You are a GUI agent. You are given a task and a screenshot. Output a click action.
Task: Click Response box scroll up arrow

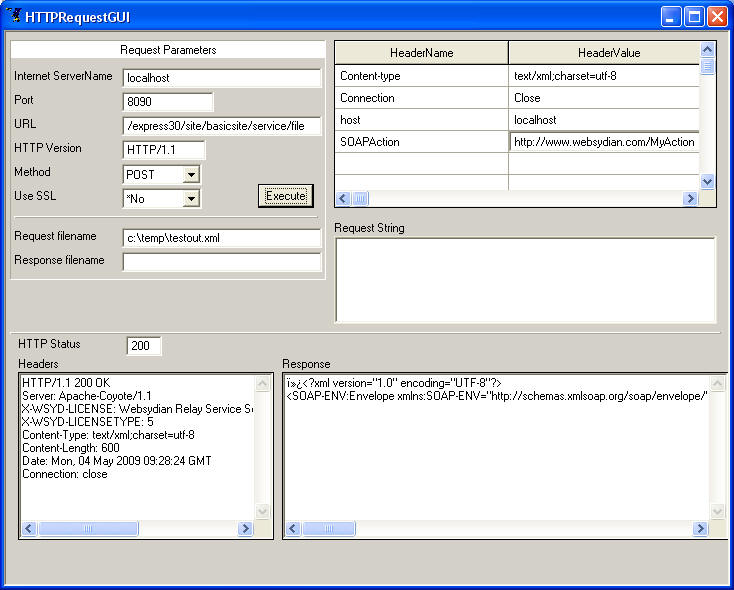718,384
